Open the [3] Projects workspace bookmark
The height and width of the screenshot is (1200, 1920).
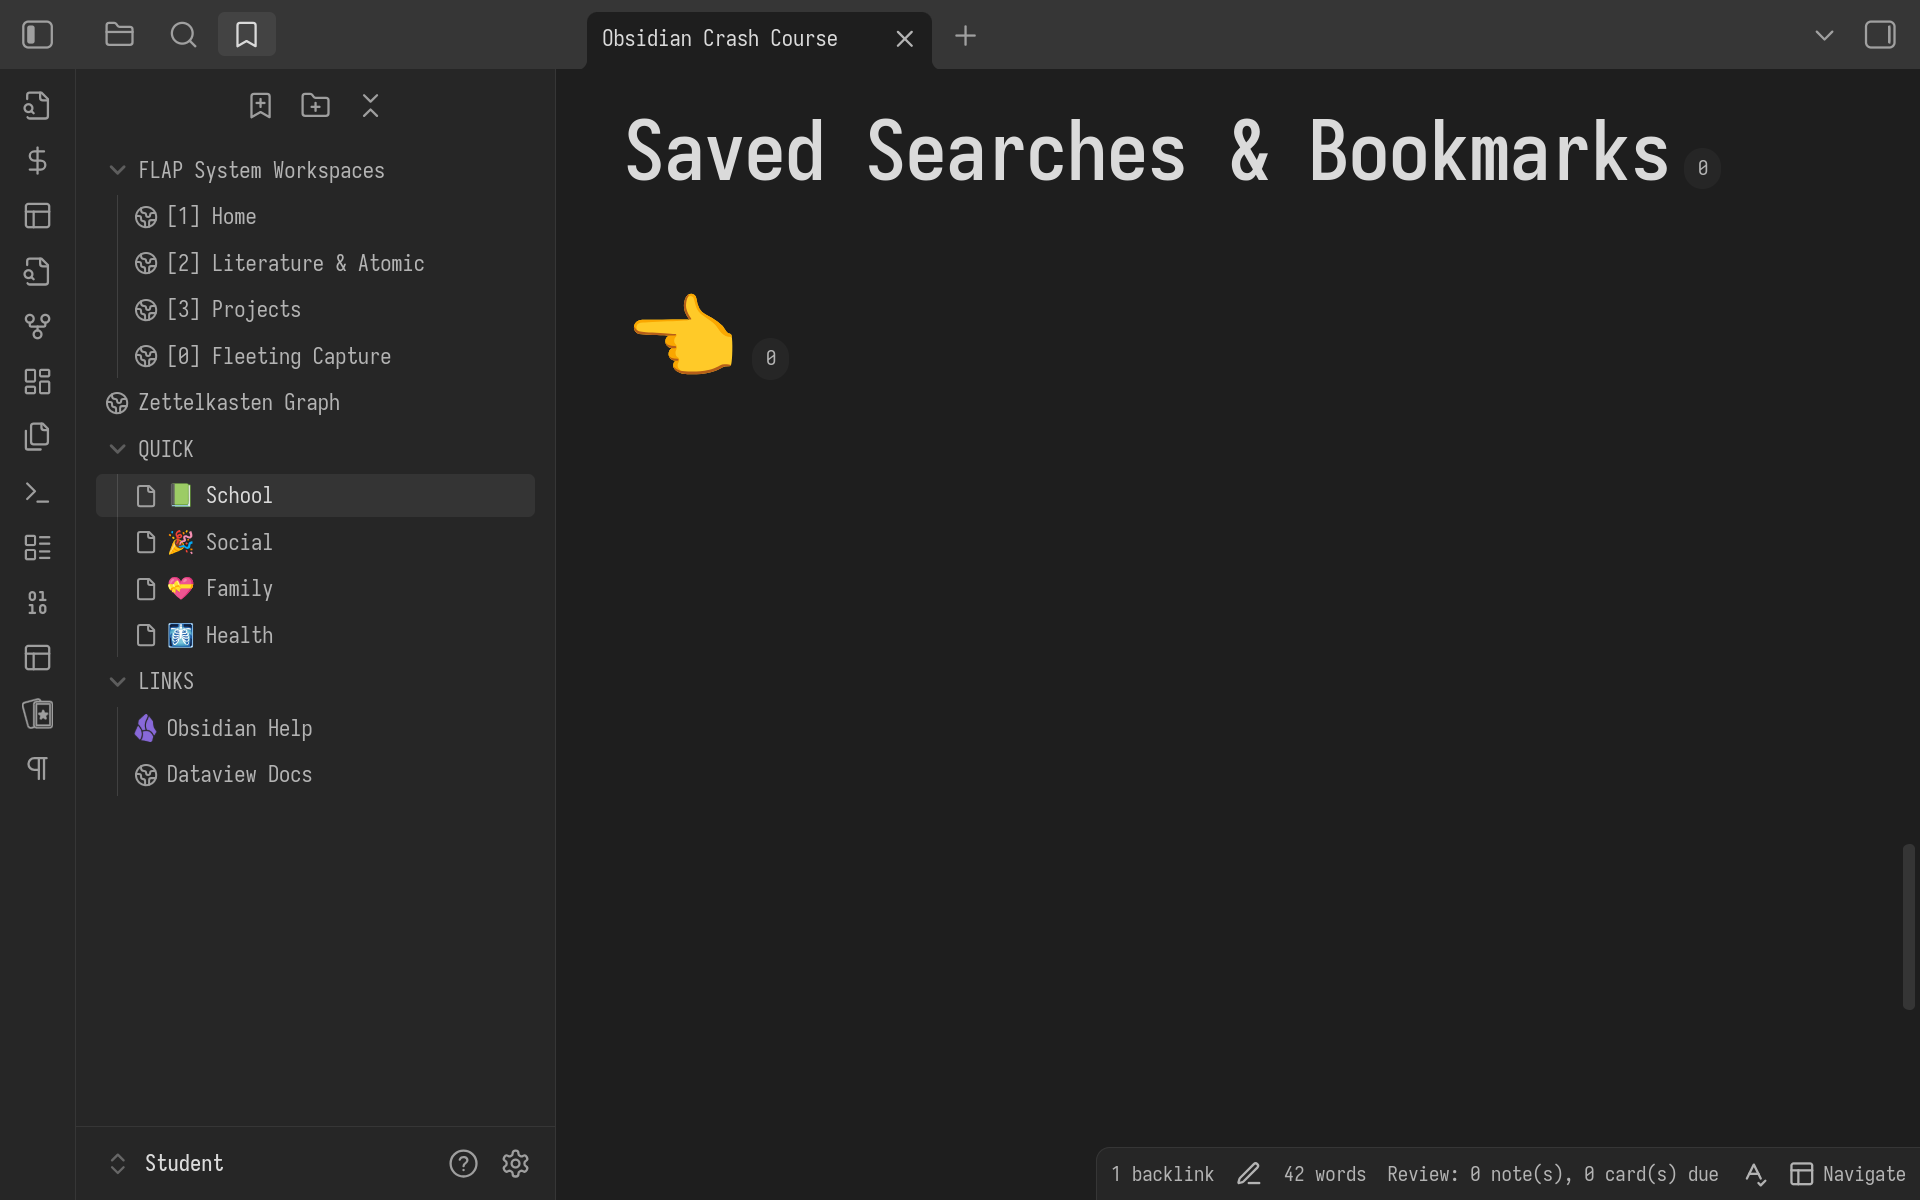tap(316, 310)
